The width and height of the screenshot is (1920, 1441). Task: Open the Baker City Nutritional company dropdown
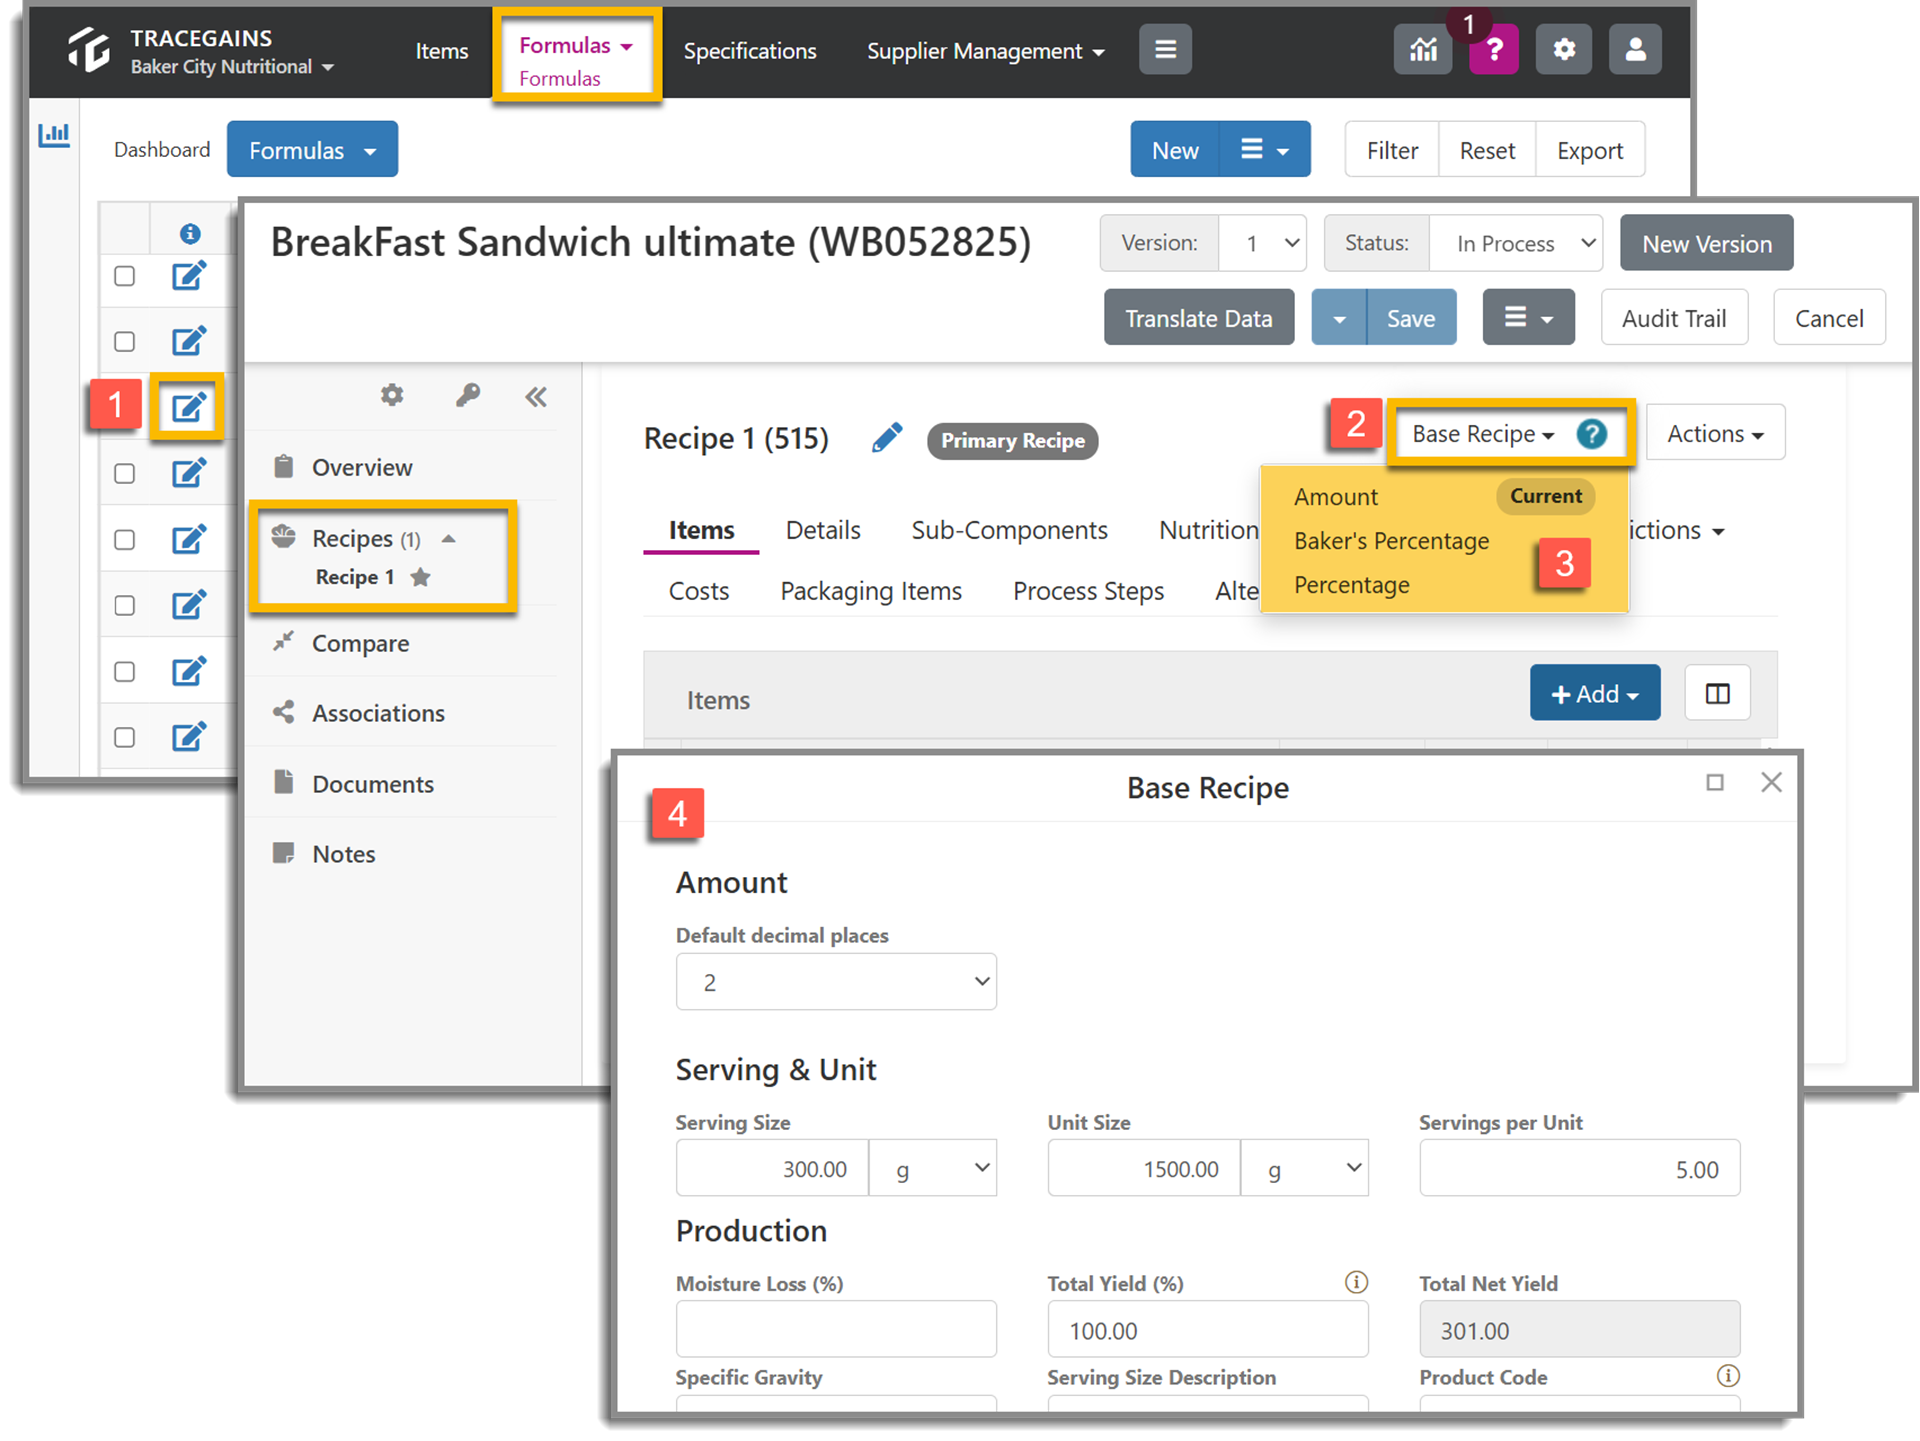[x=232, y=67]
